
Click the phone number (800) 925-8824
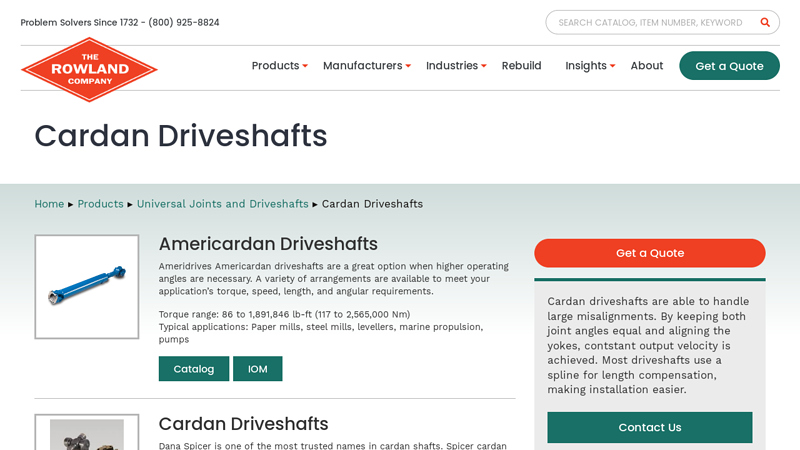click(x=184, y=22)
